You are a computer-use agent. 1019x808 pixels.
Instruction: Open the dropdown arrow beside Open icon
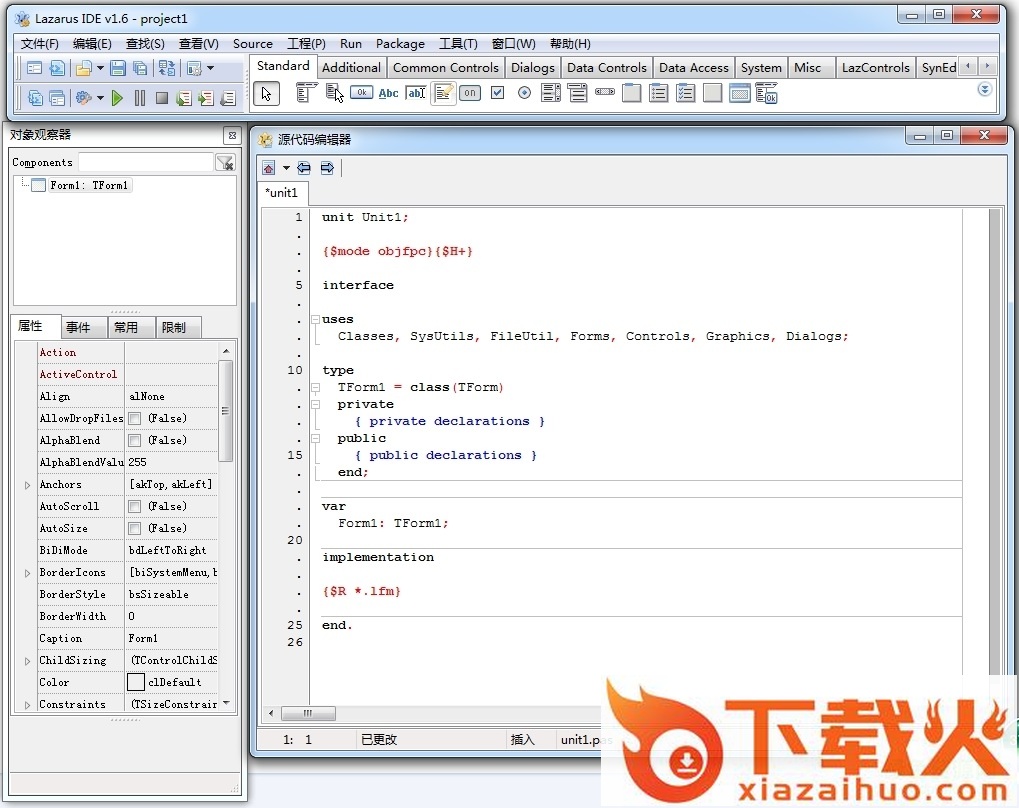100,69
